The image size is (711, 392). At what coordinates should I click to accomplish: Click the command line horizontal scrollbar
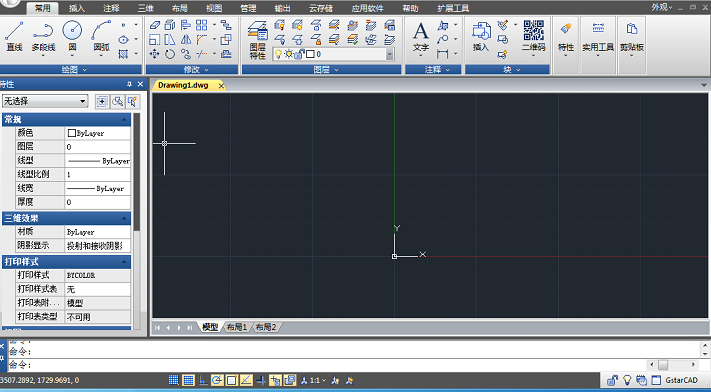tap(672, 364)
